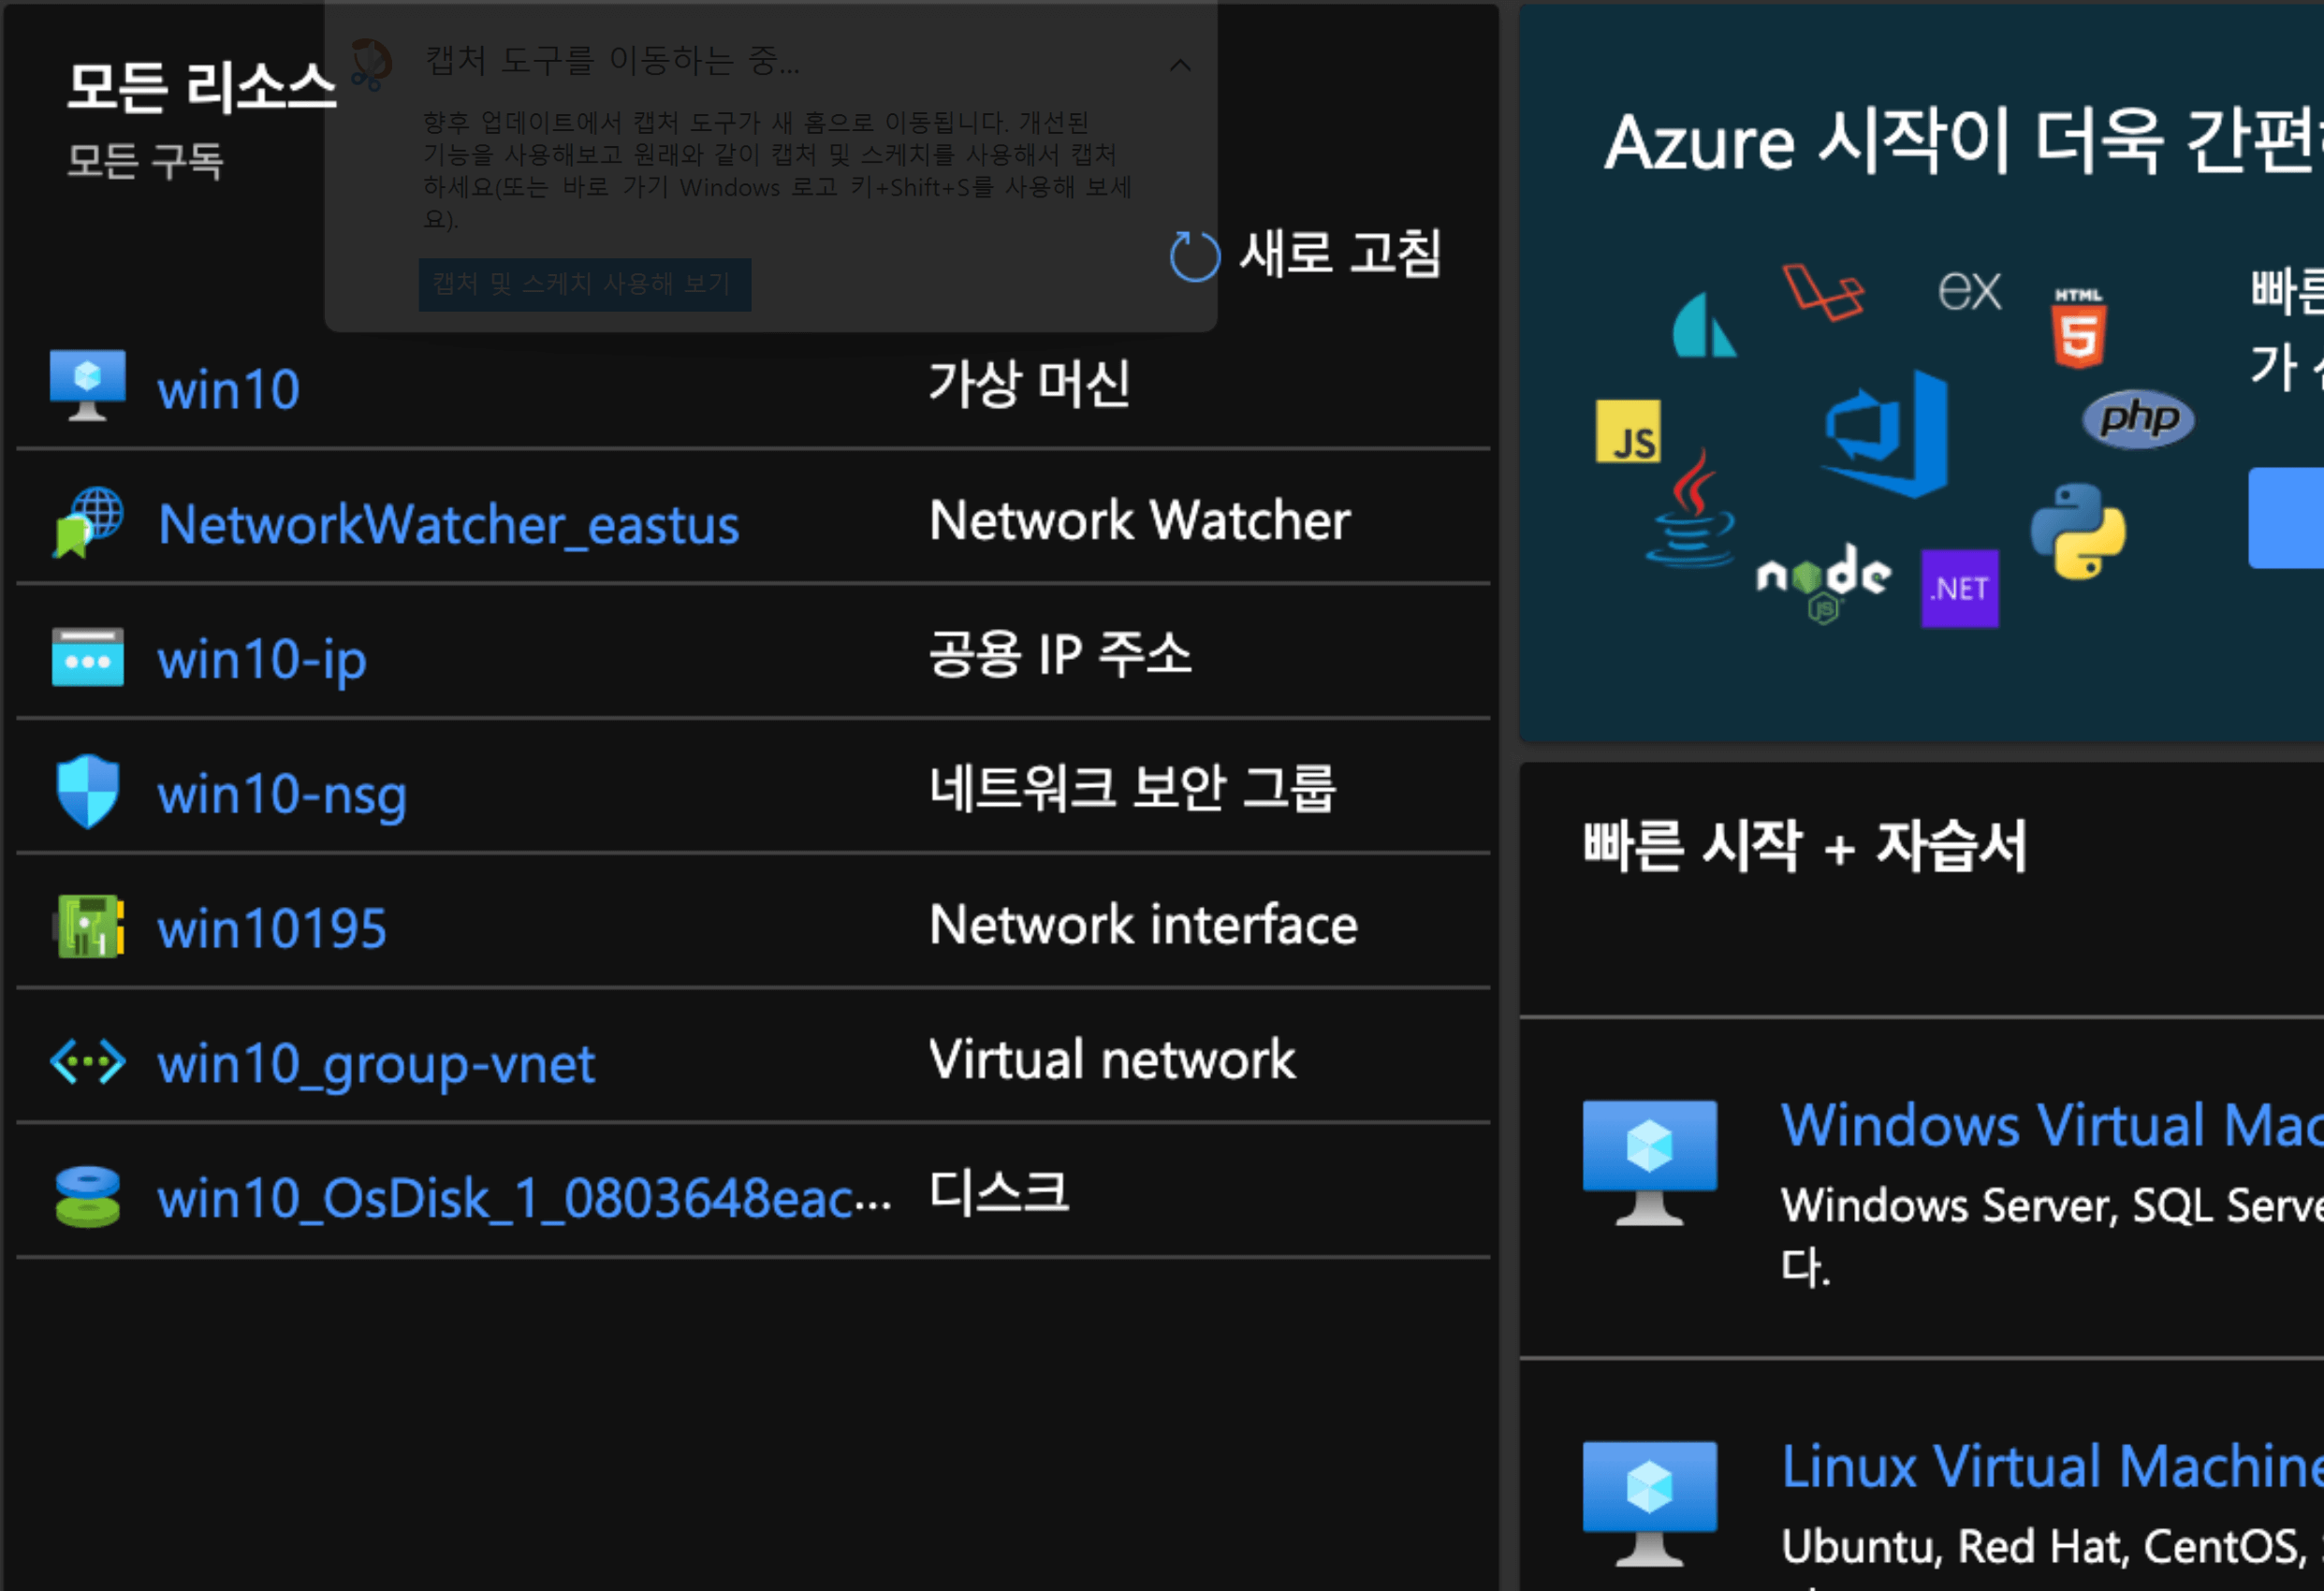The image size is (2324, 1591).
Task: Click the 새로 고침 refresh button
Action: 1306,254
